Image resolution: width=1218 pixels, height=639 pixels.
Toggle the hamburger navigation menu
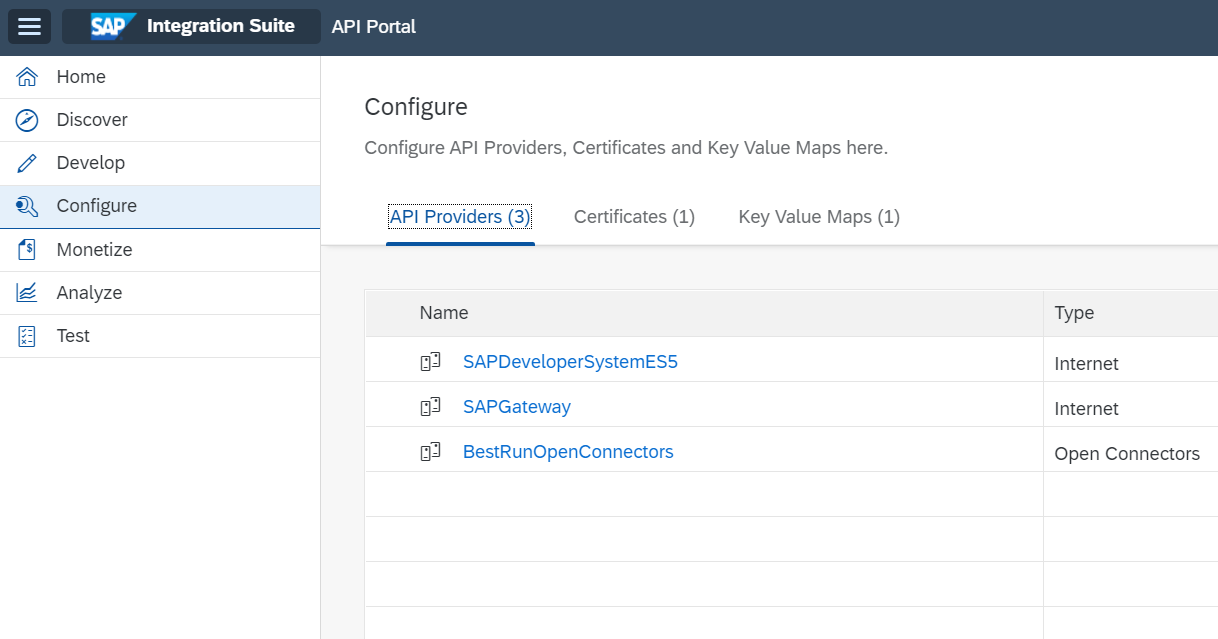click(29, 27)
